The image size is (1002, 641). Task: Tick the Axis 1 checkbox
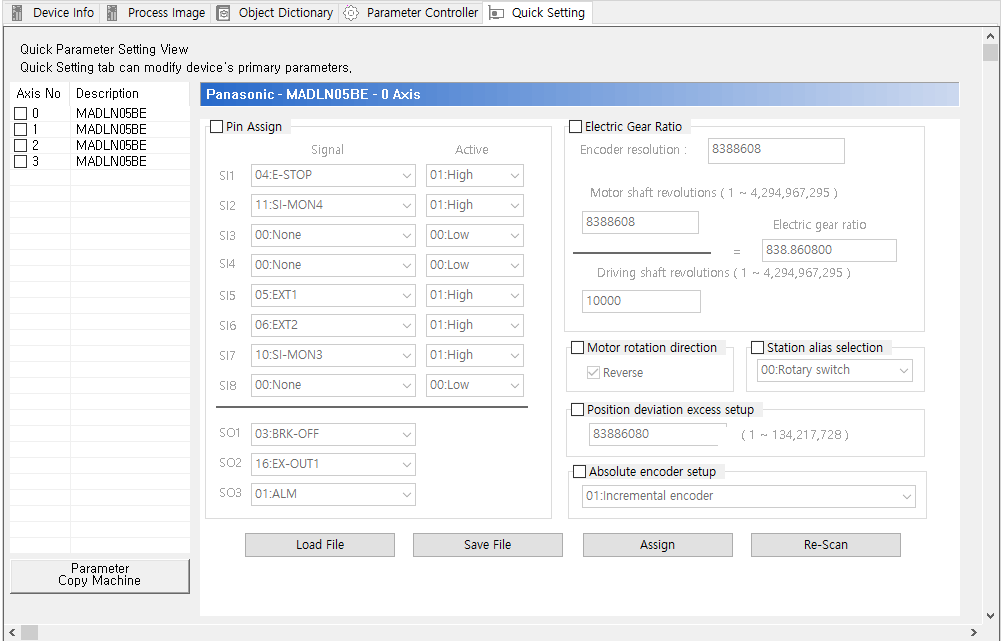click(x=20, y=129)
